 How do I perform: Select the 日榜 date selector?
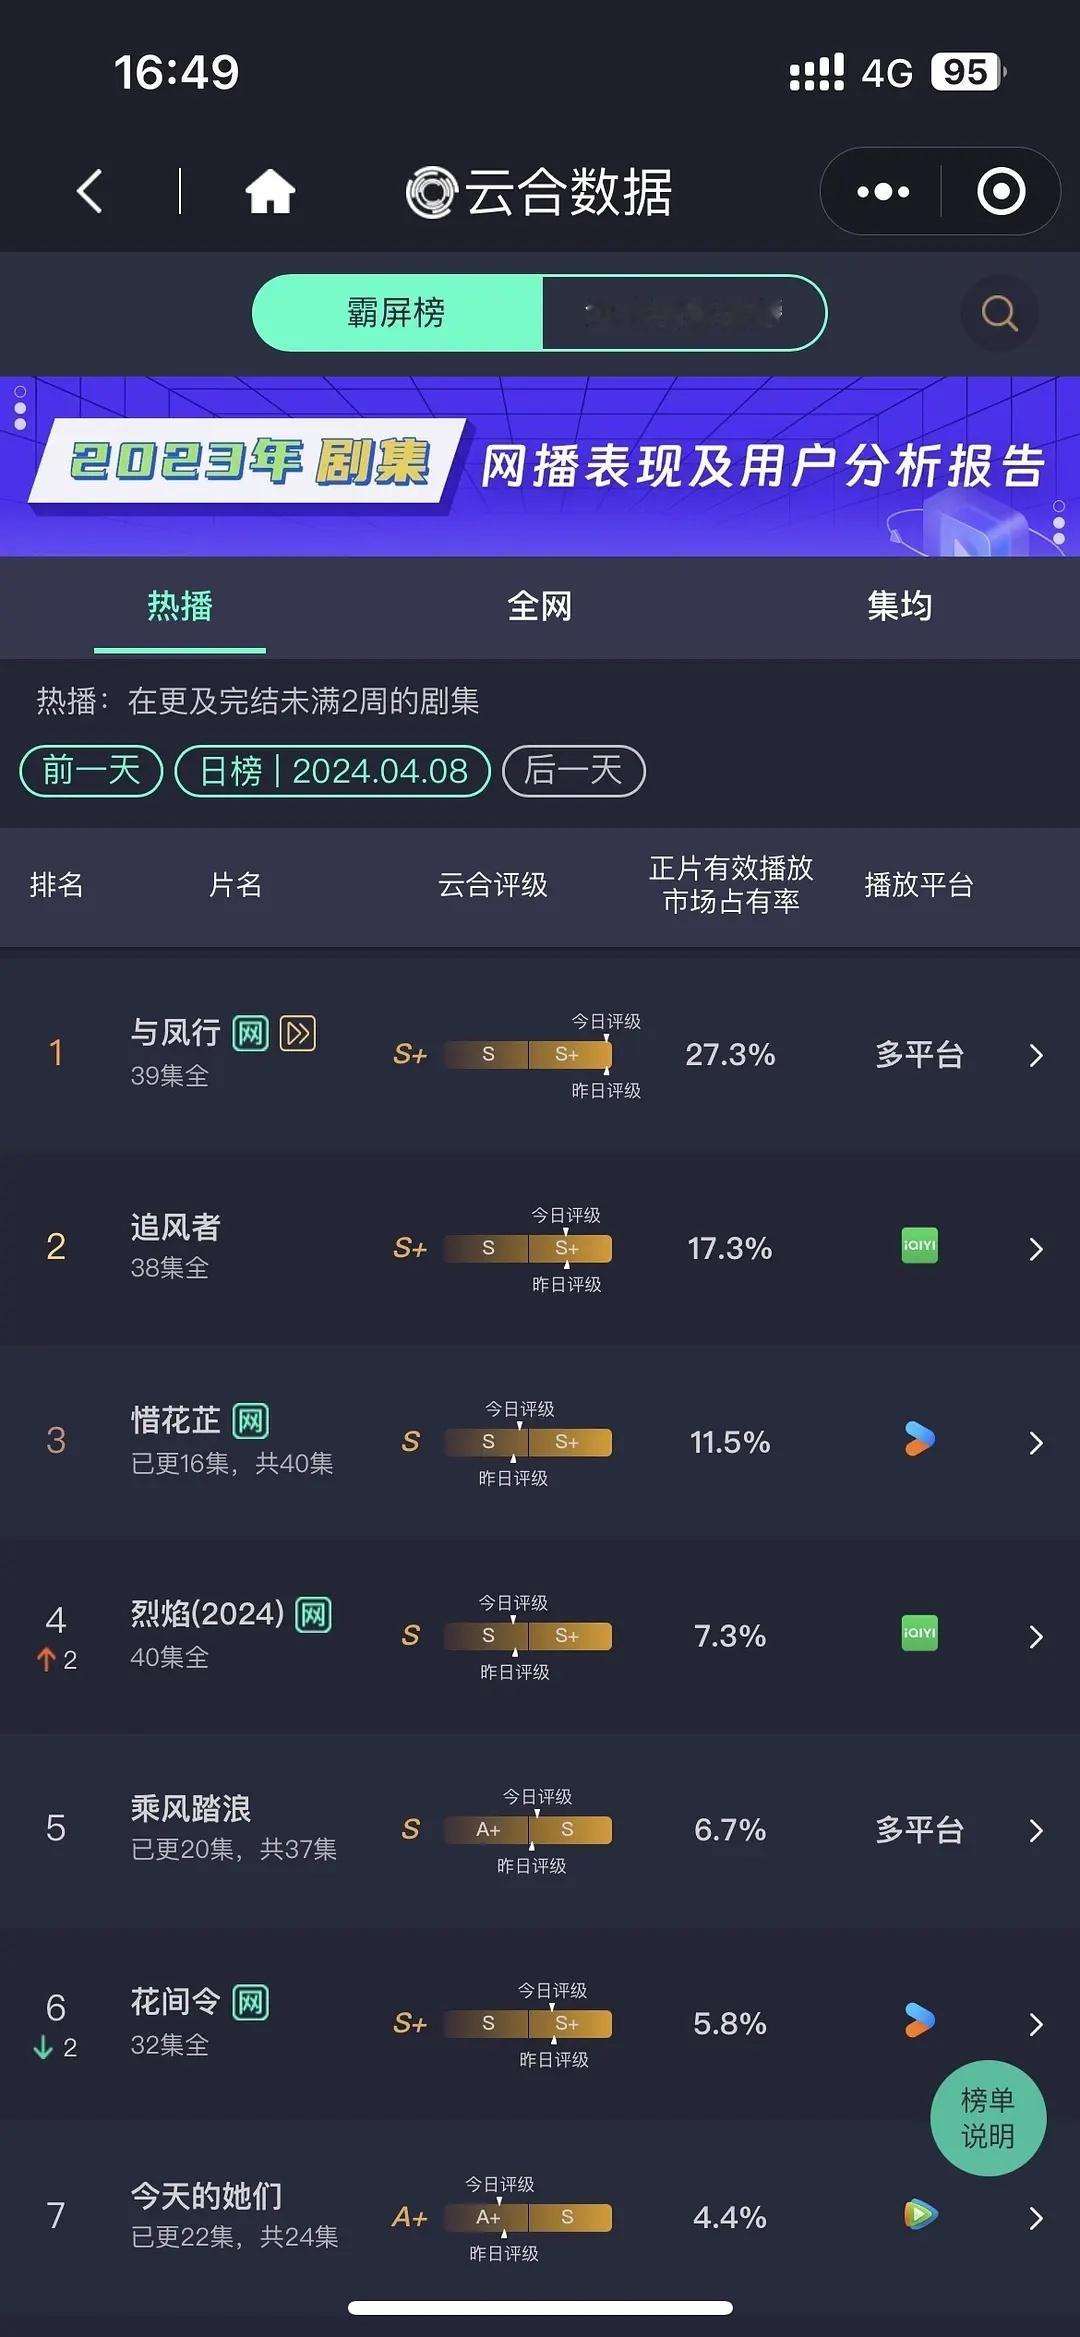(333, 771)
